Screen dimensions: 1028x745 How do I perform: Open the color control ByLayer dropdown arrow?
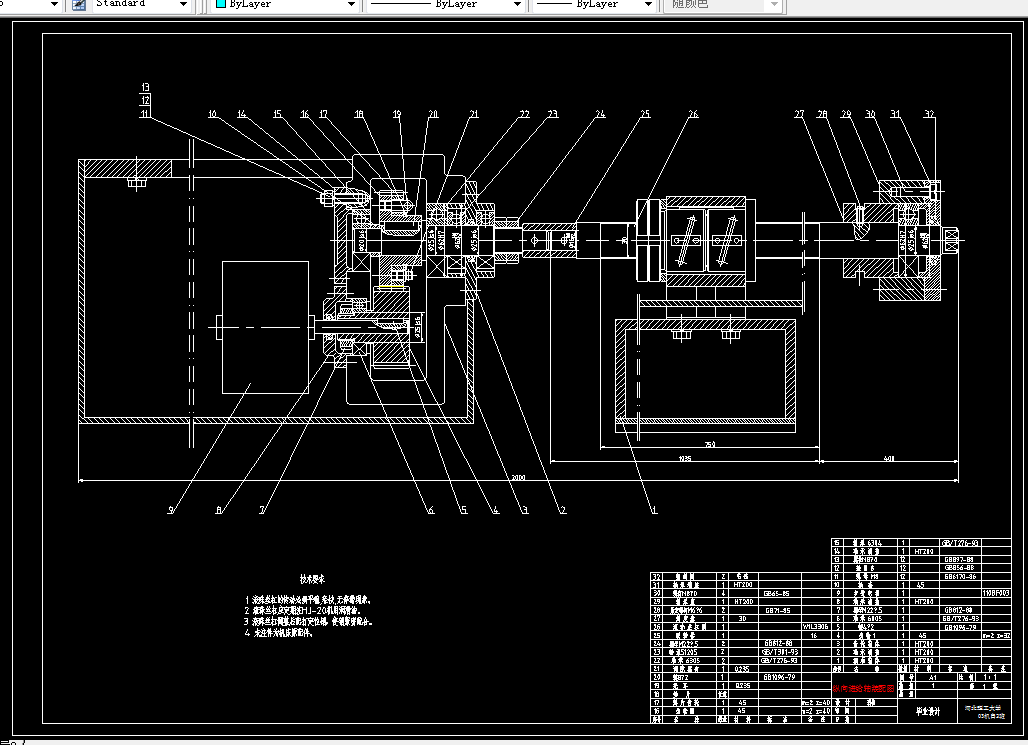click(x=351, y=5)
